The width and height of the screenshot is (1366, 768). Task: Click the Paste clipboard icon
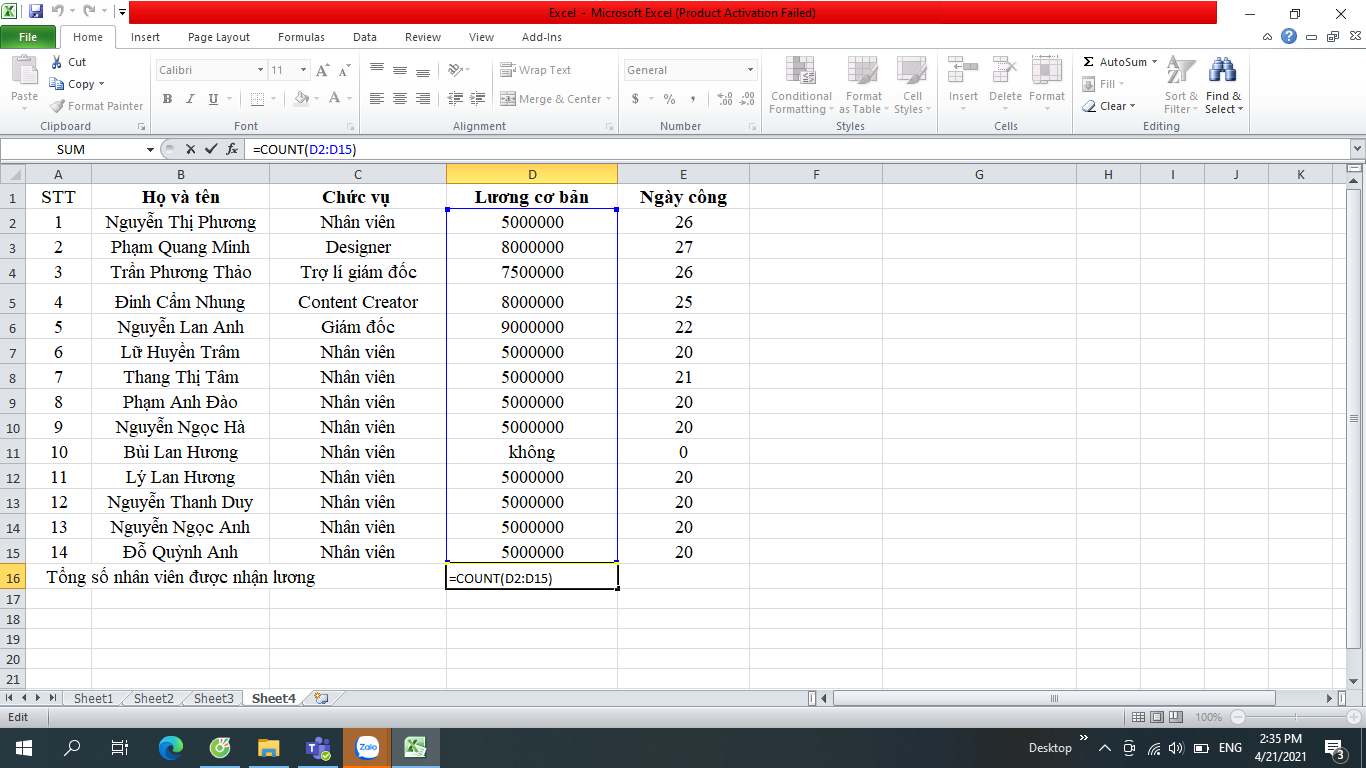24,72
